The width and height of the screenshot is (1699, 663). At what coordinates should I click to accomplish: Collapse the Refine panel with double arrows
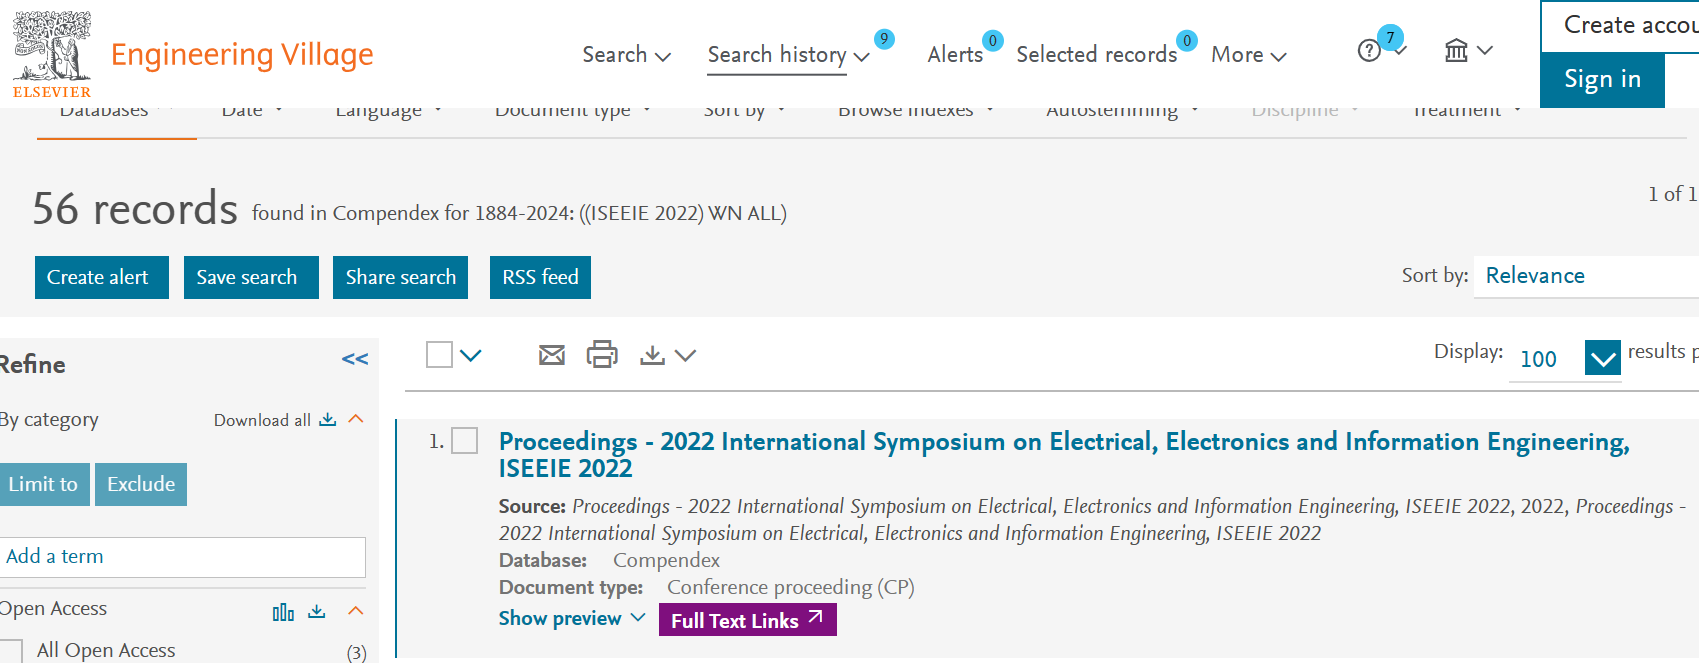[355, 359]
